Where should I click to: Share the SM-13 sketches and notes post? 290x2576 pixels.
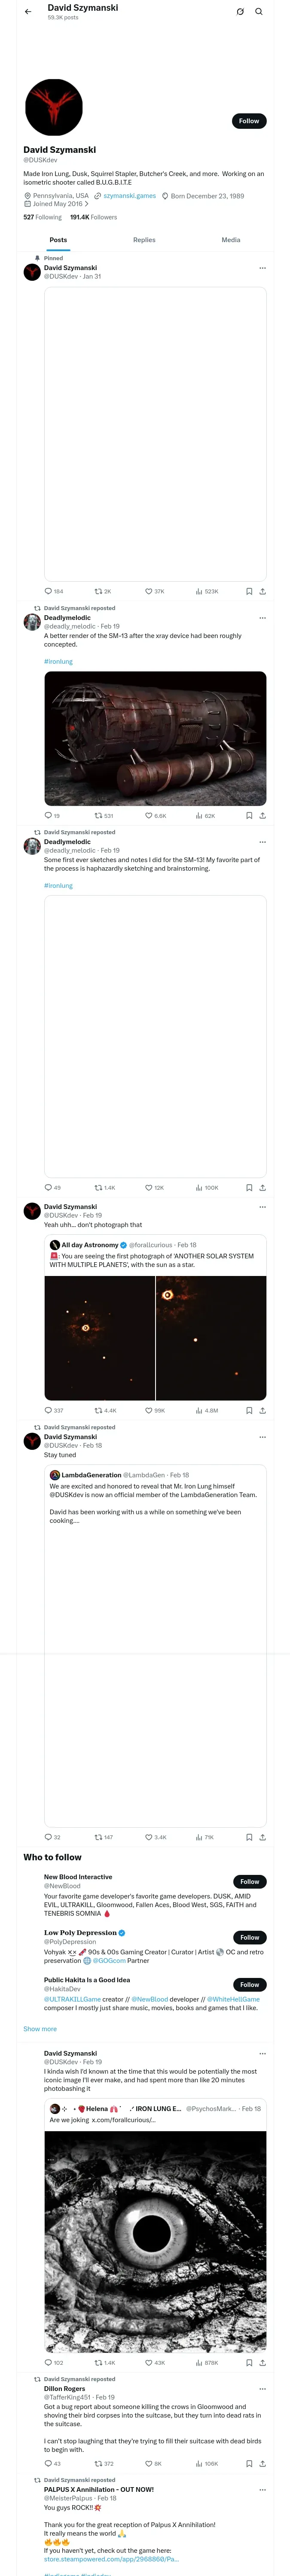tap(262, 1187)
